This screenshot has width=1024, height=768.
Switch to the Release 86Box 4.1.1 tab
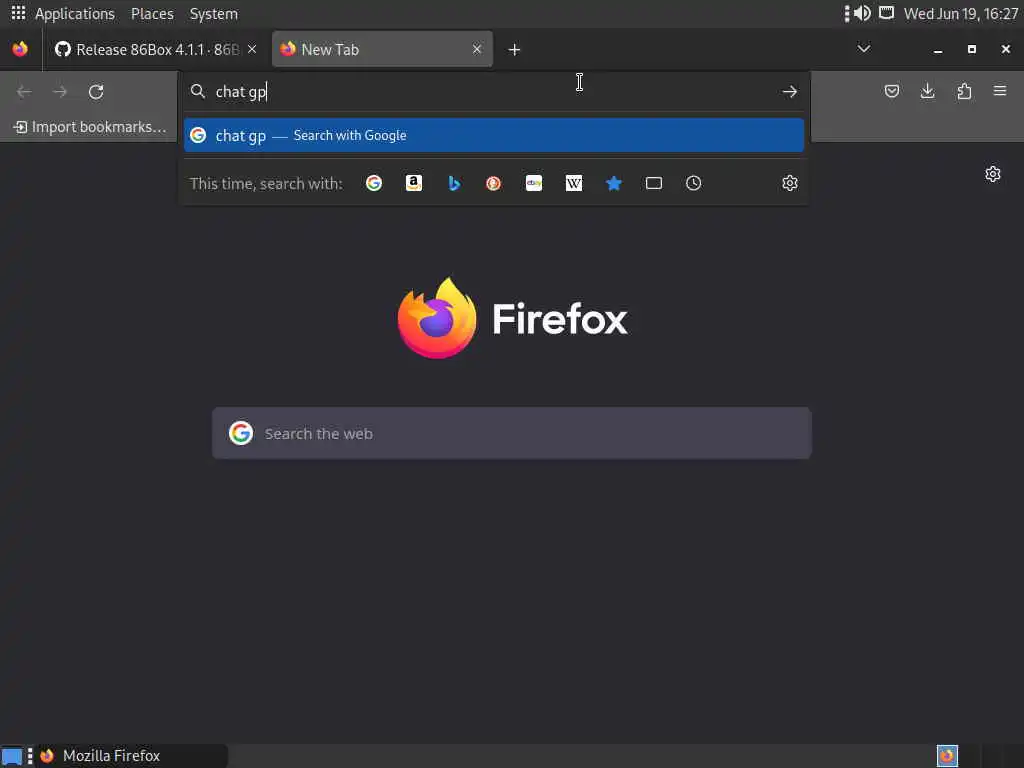156,50
